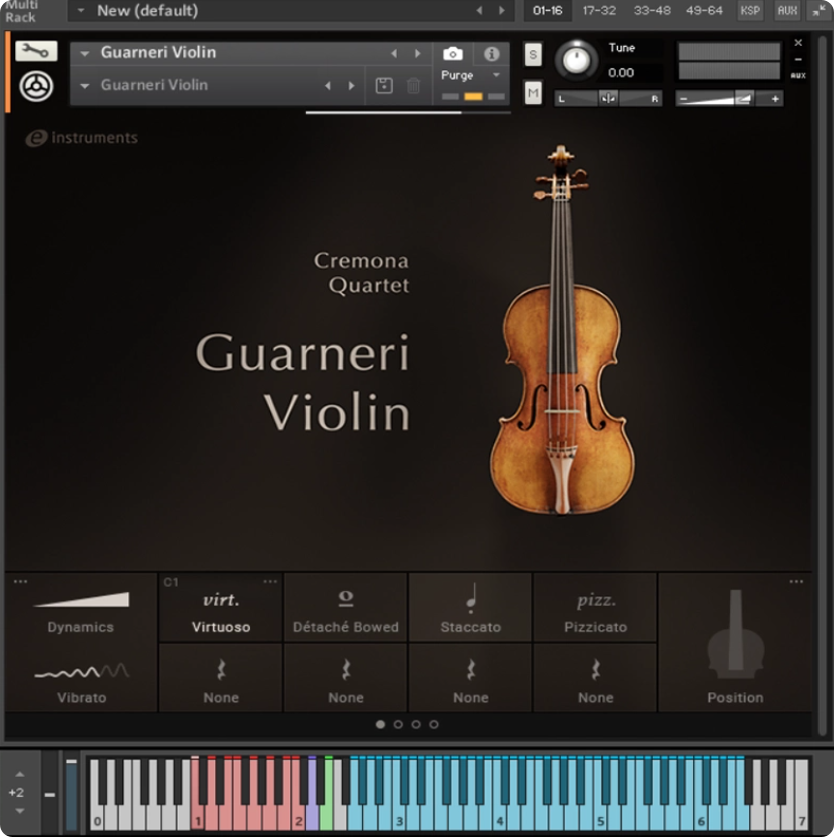Toggle the KSP script panel
This screenshot has height=837, width=834.
tap(750, 10)
